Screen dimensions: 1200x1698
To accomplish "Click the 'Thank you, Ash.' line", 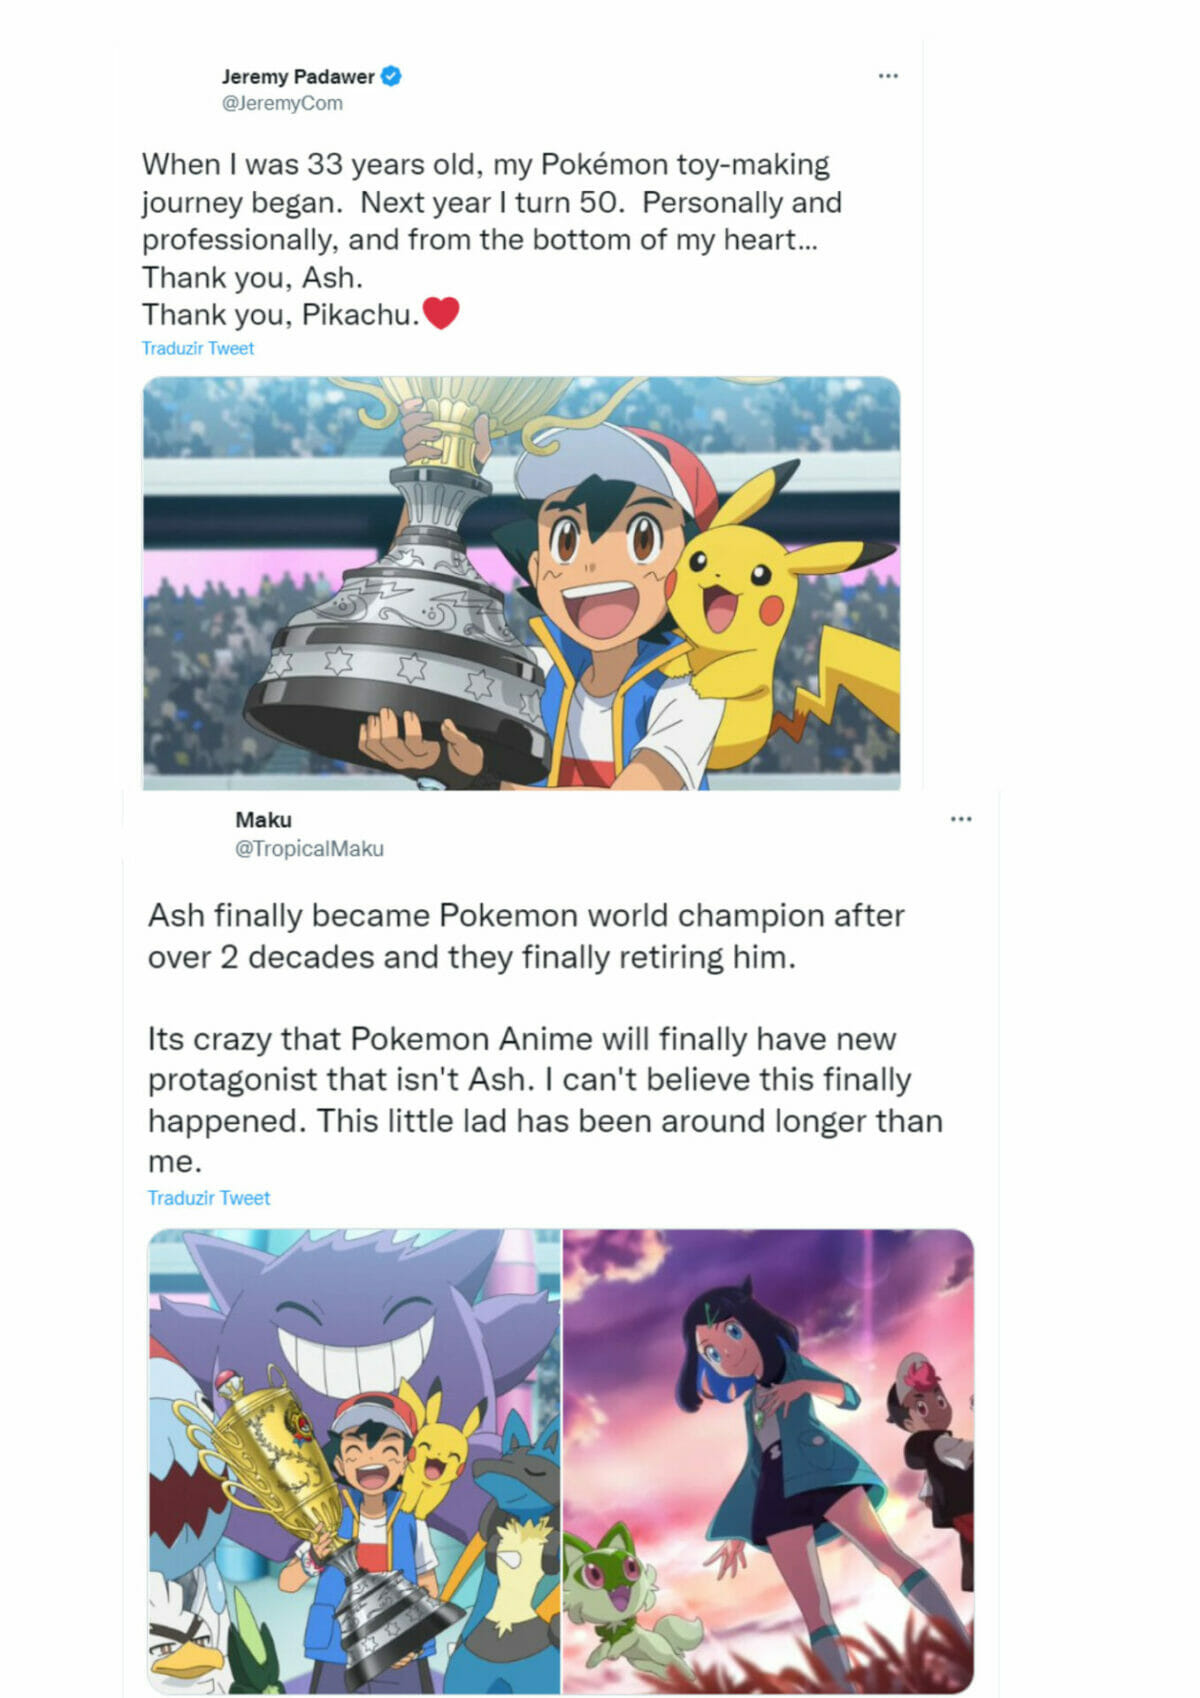I will click(252, 277).
